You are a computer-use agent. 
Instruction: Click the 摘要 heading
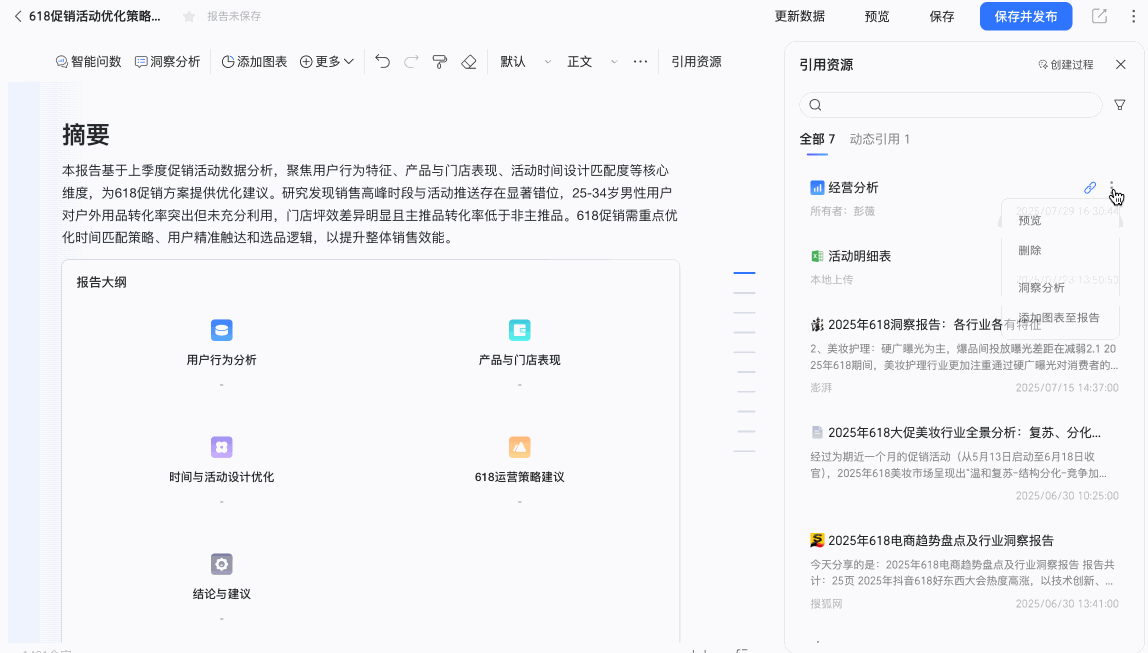pyautogui.click(x=86, y=135)
